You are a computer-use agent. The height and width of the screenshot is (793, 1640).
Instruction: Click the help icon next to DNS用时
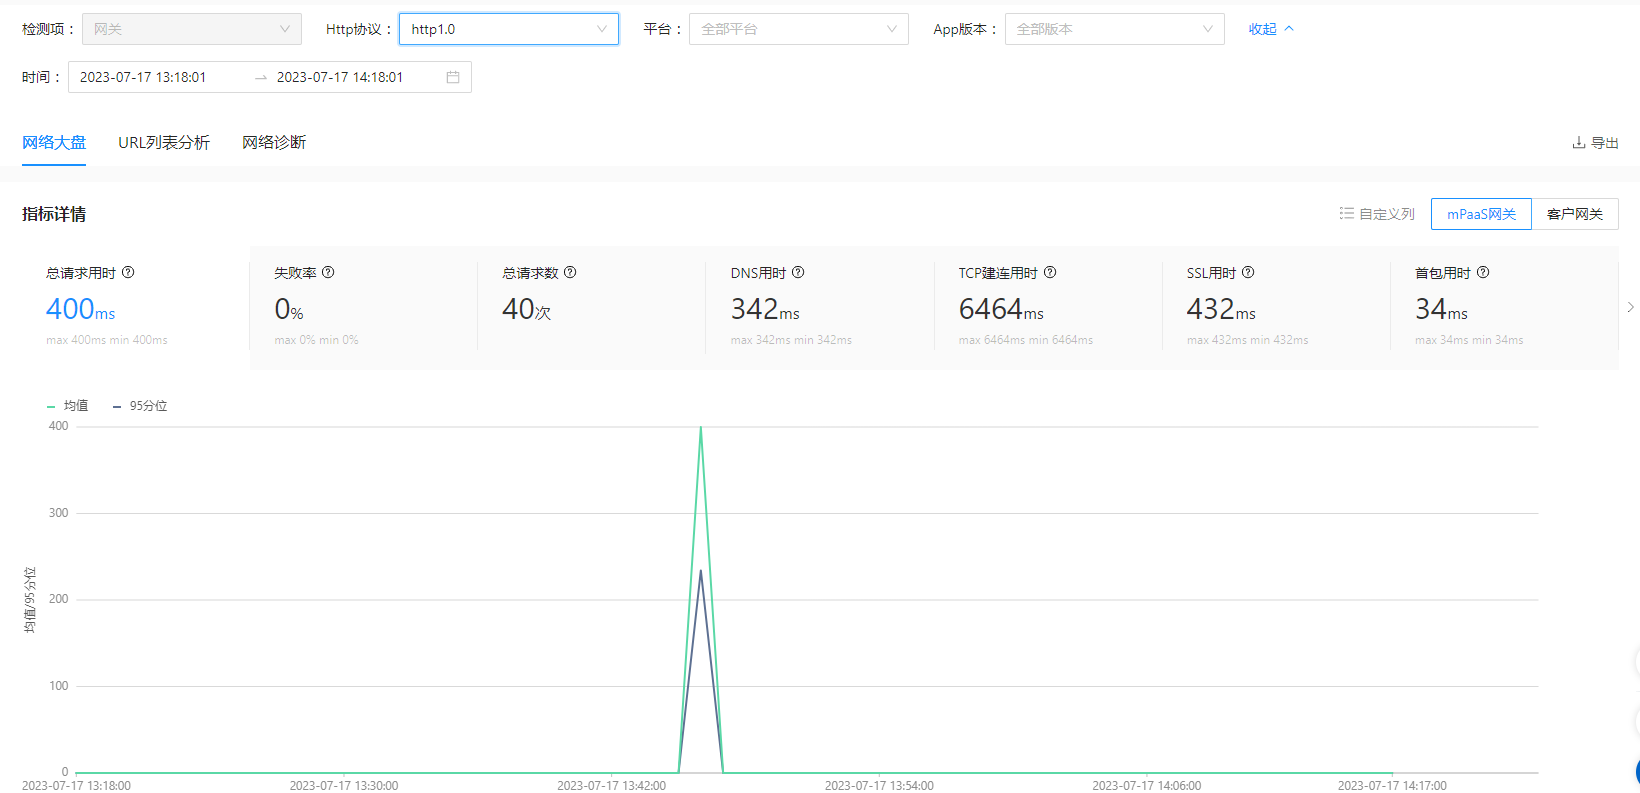pyautogui.click(x=798, y=272)
